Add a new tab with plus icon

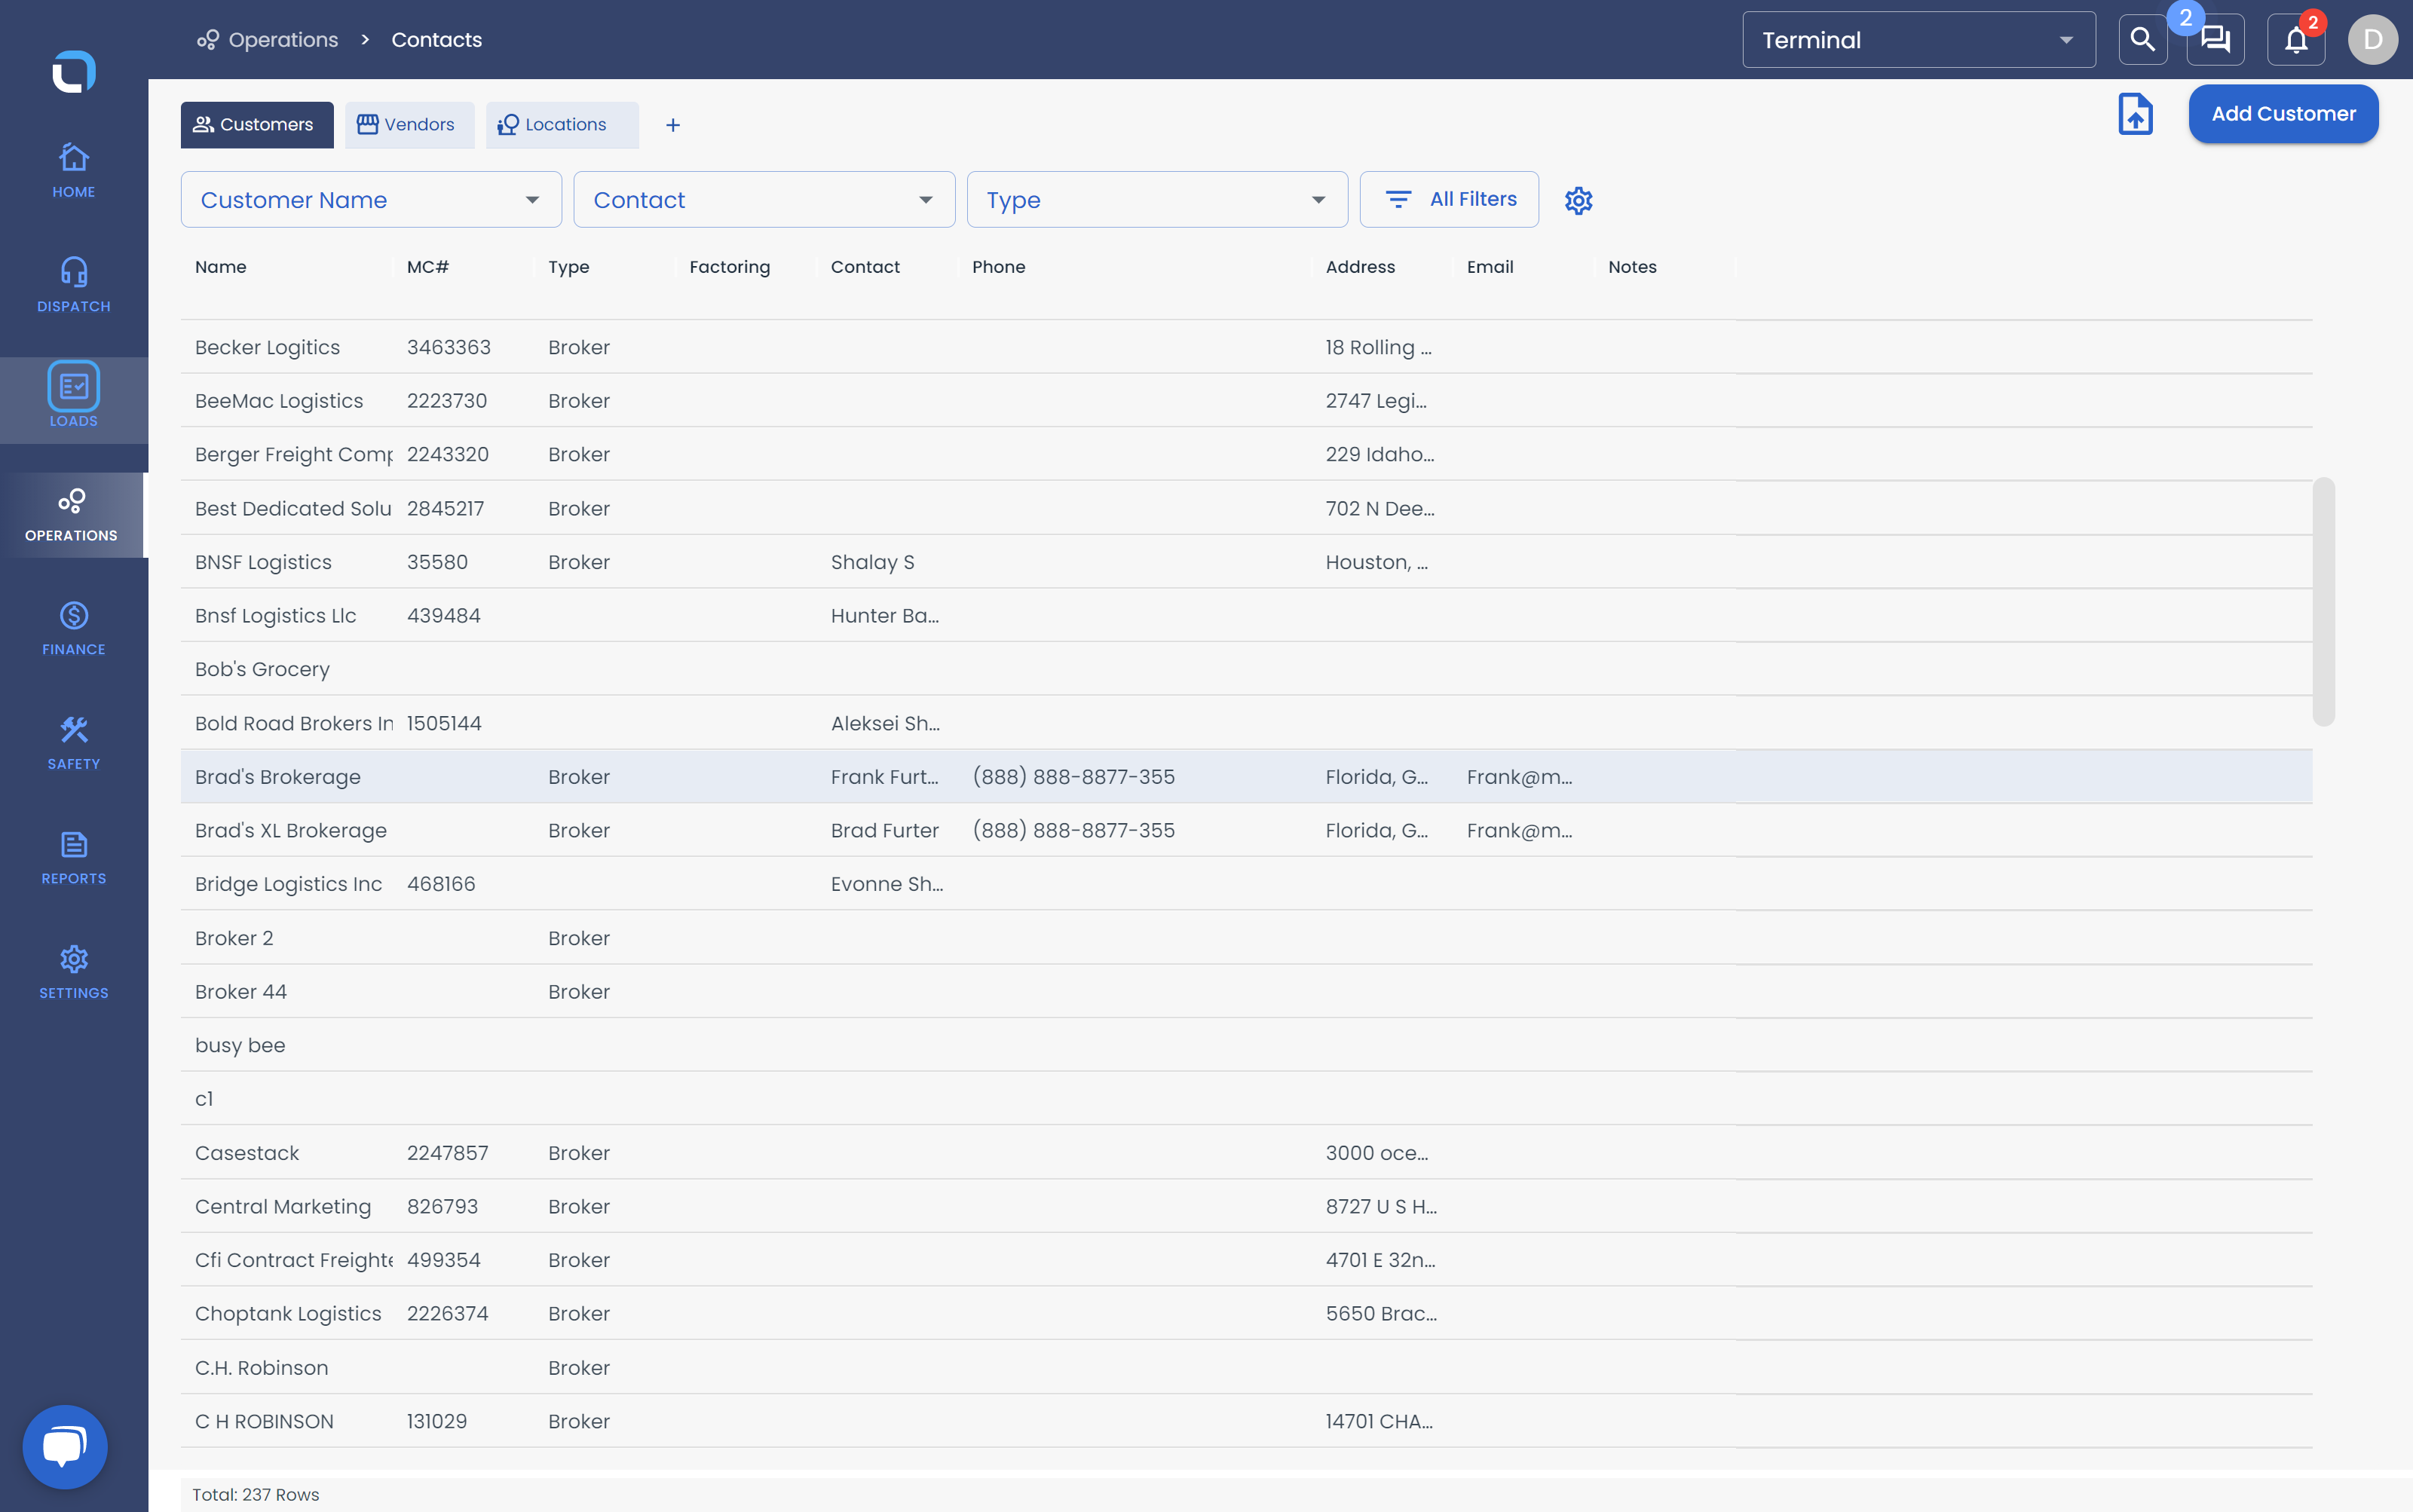[x=673, y=125]
